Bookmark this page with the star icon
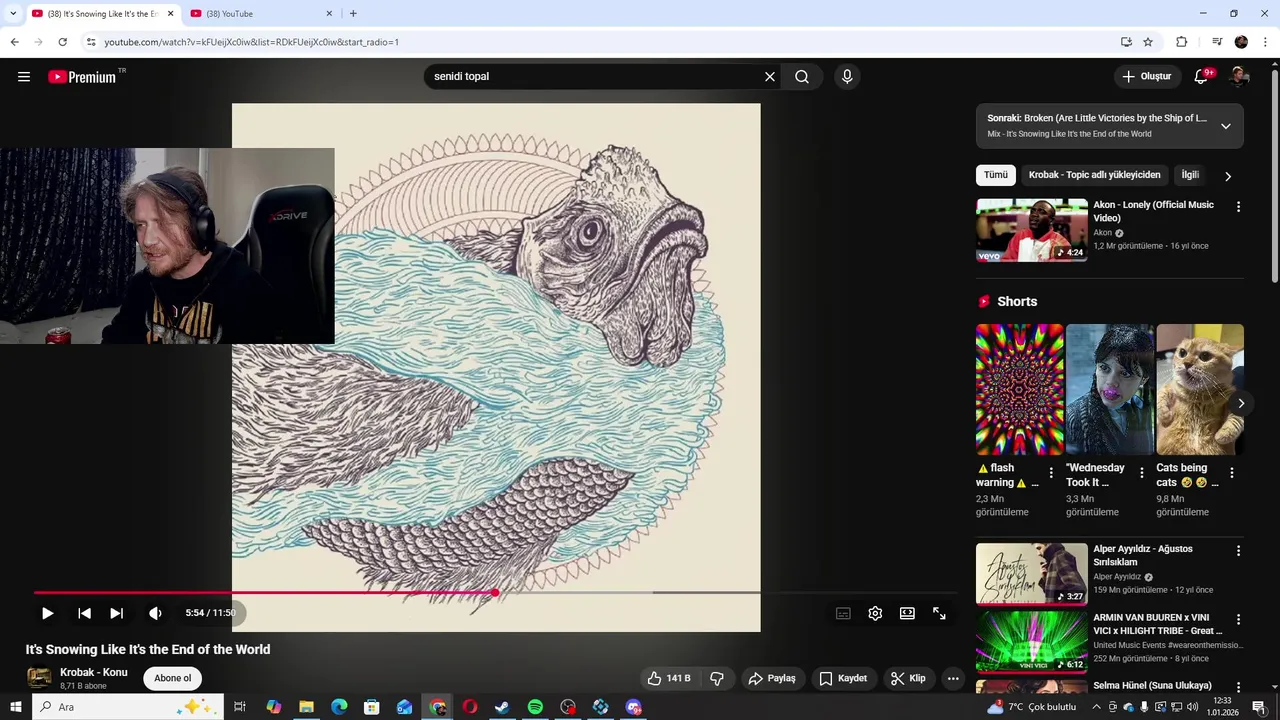This screenshot has height=720, width=1280. 1148,42
